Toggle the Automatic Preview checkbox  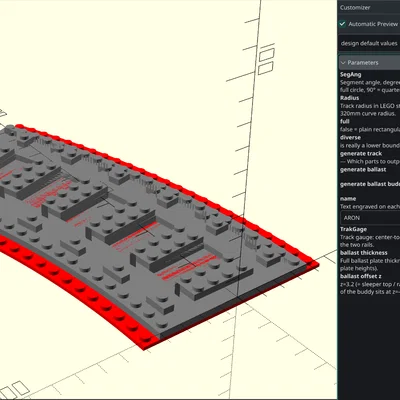click(x=342, y=24)
